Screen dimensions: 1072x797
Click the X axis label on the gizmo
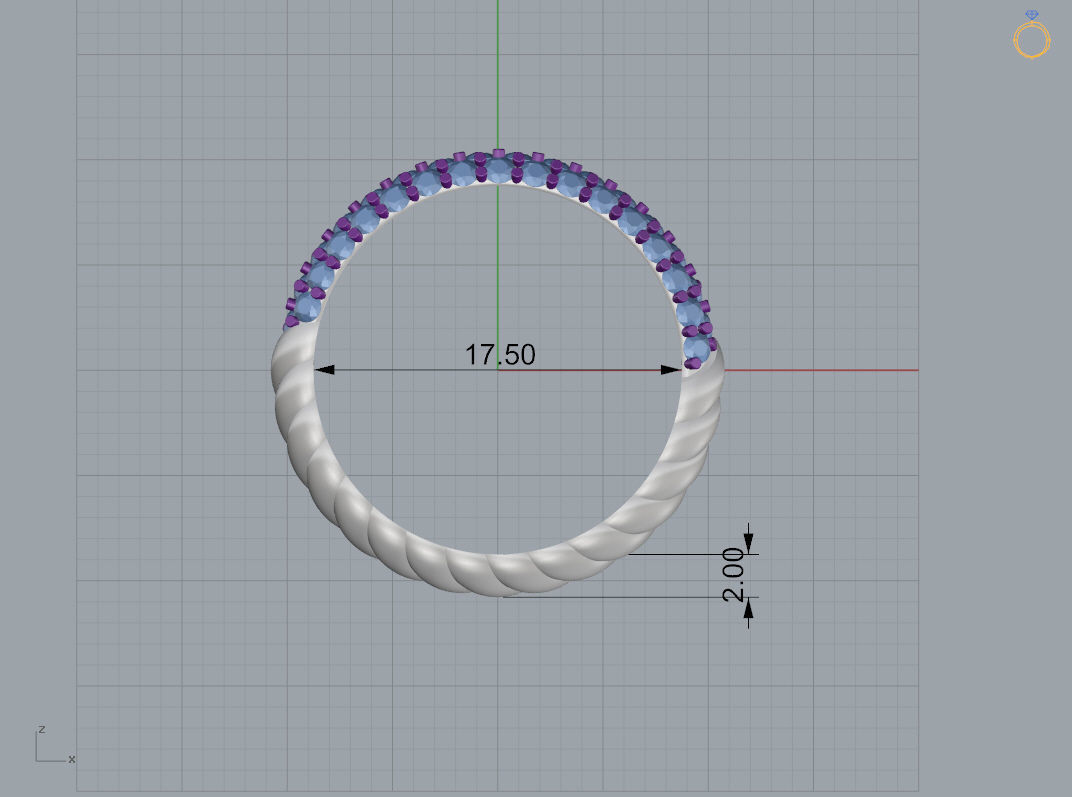(71, 759)
